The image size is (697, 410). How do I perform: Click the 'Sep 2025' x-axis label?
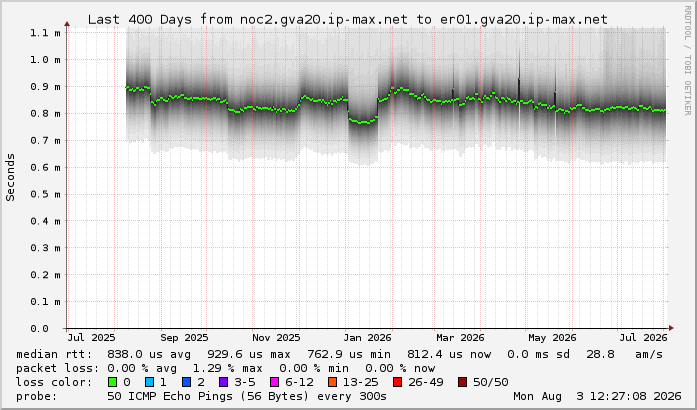coord(184,338)
